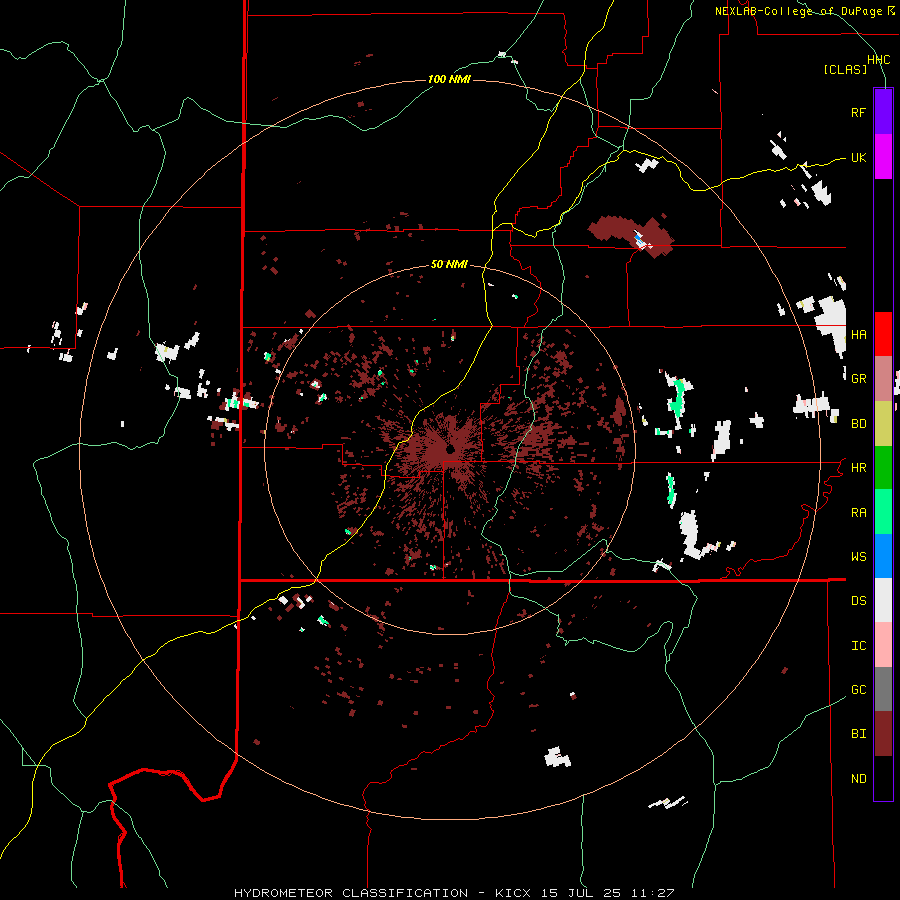Click the HHC product code text
Viewport: 900px width, 900px height.
(878, 60)
